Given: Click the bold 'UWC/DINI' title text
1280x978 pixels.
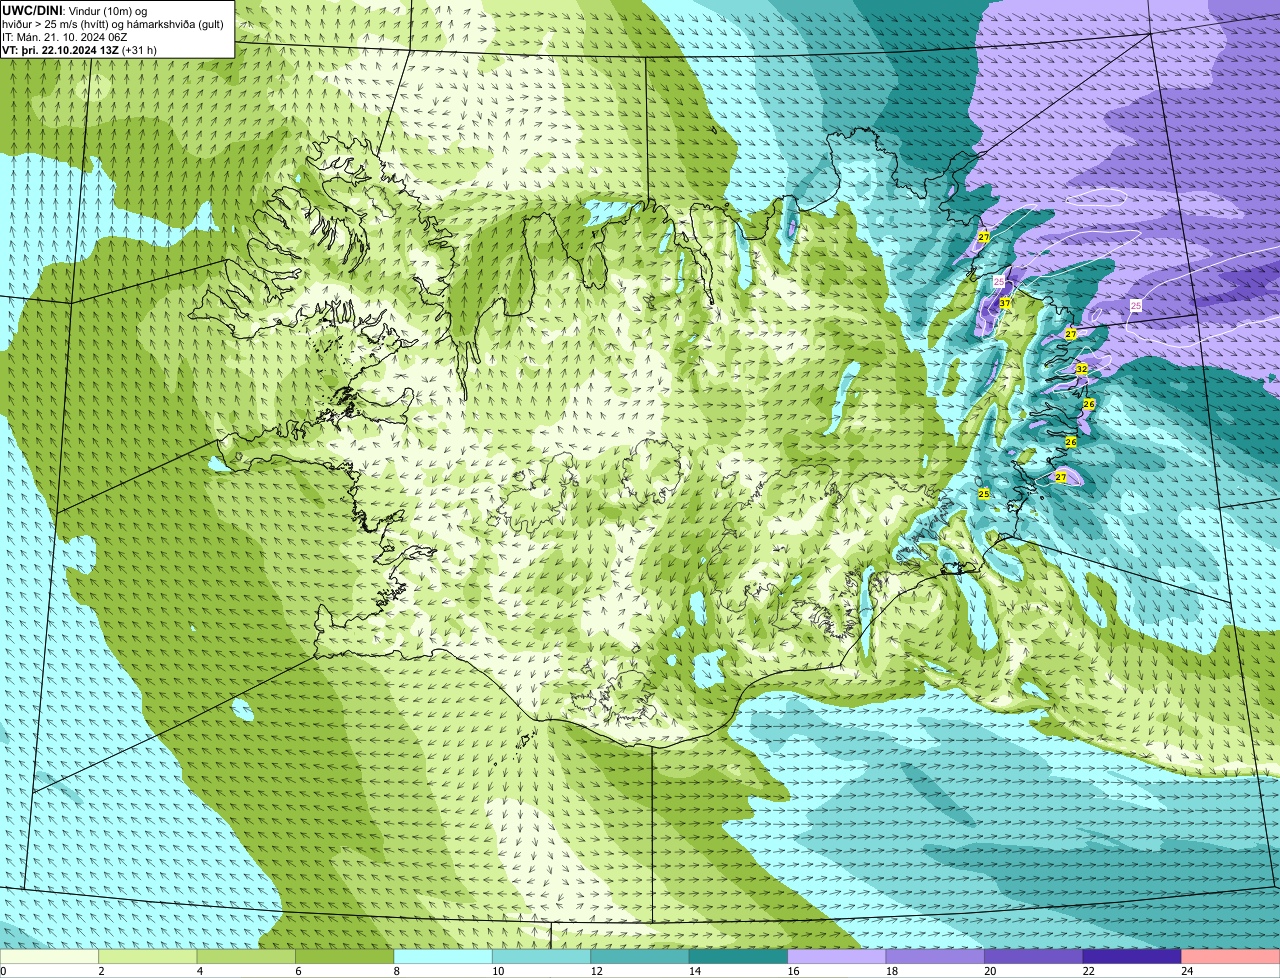Looking at the screenshot, I should click(32, 10).
